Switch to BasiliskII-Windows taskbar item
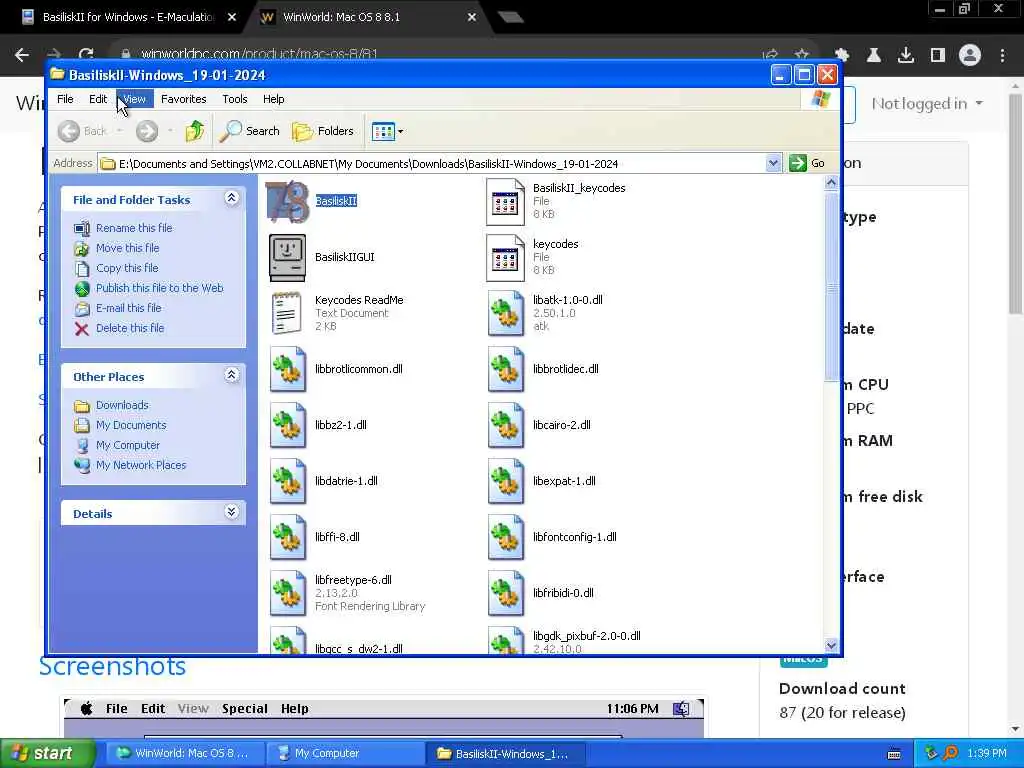 point(505,754)
